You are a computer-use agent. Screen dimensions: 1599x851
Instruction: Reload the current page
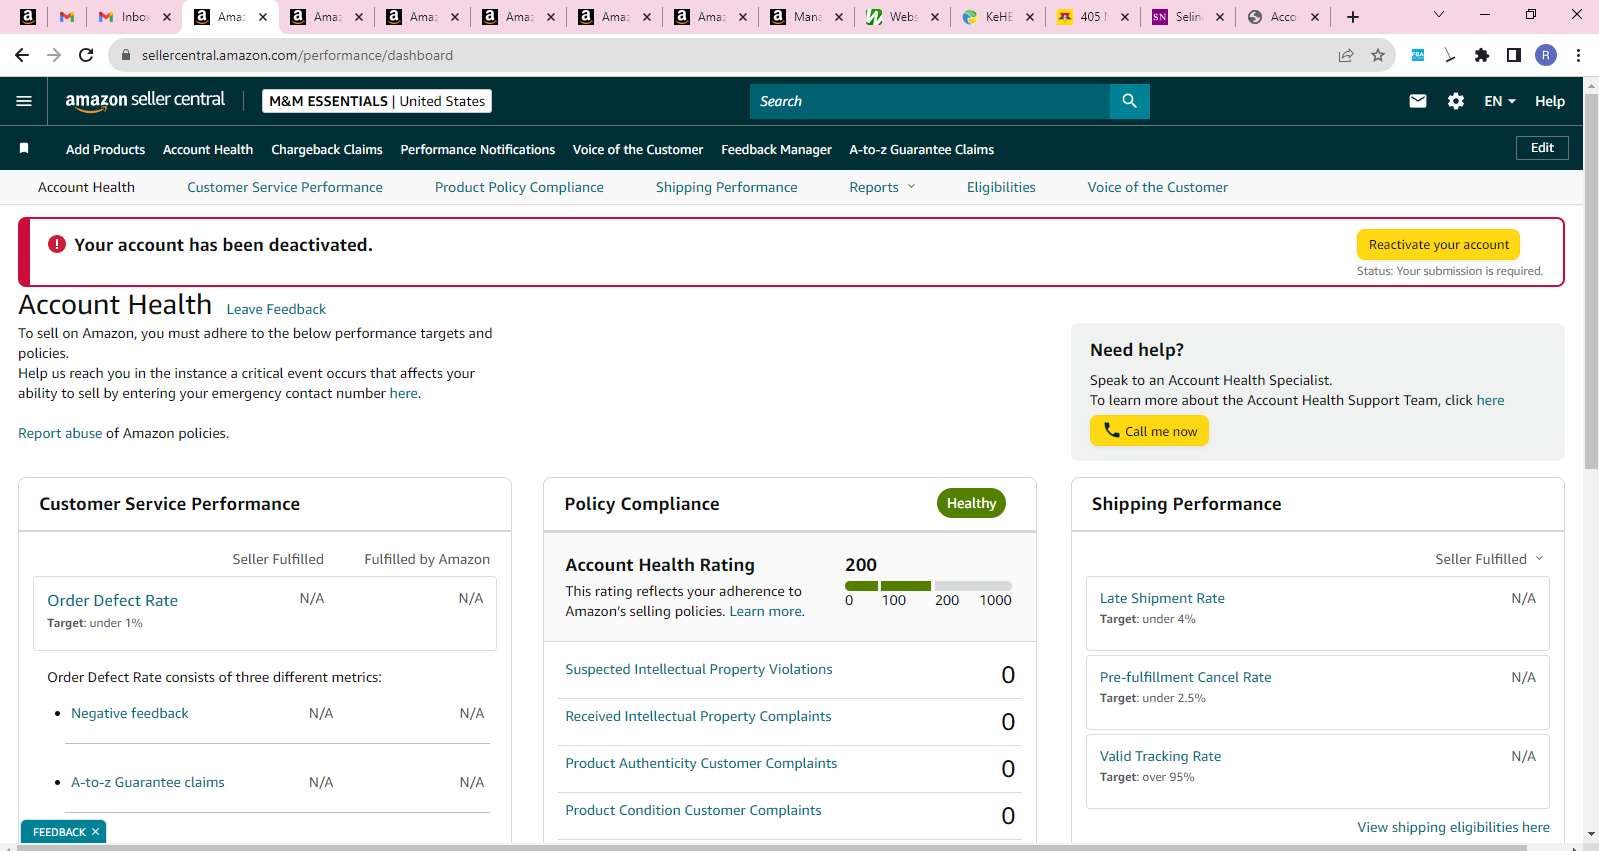(x=86, y=55)
